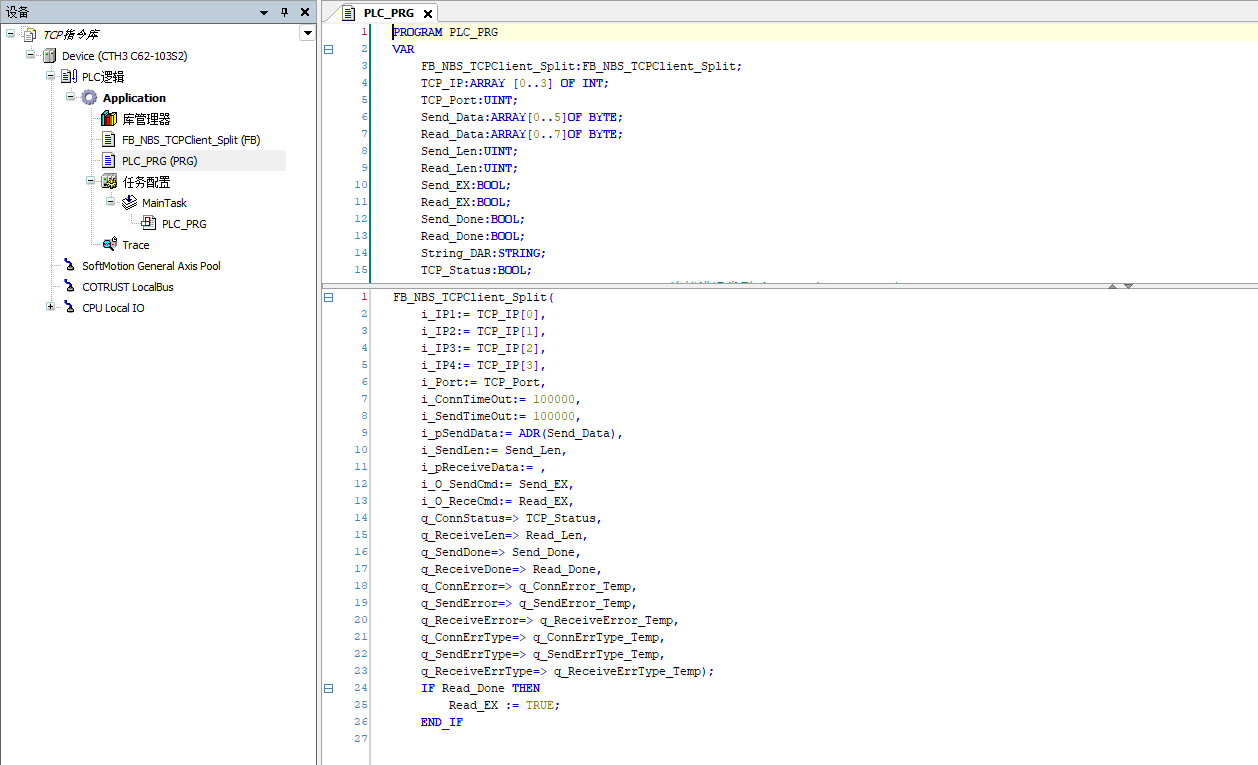
Task: Click the 'Read_Data:ARRAY[0..7]OF BYTE;' line
Action: click(522, 134)
